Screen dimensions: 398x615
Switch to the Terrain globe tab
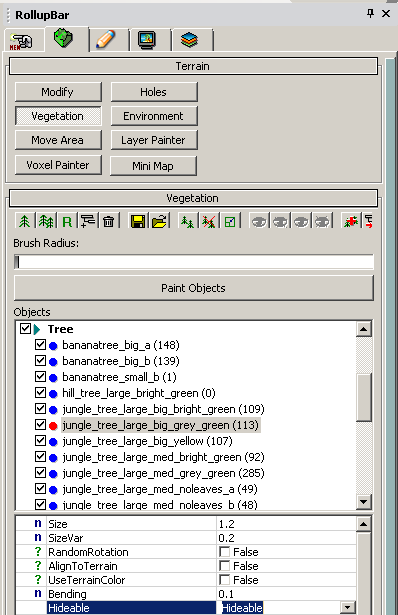[64, 39]
